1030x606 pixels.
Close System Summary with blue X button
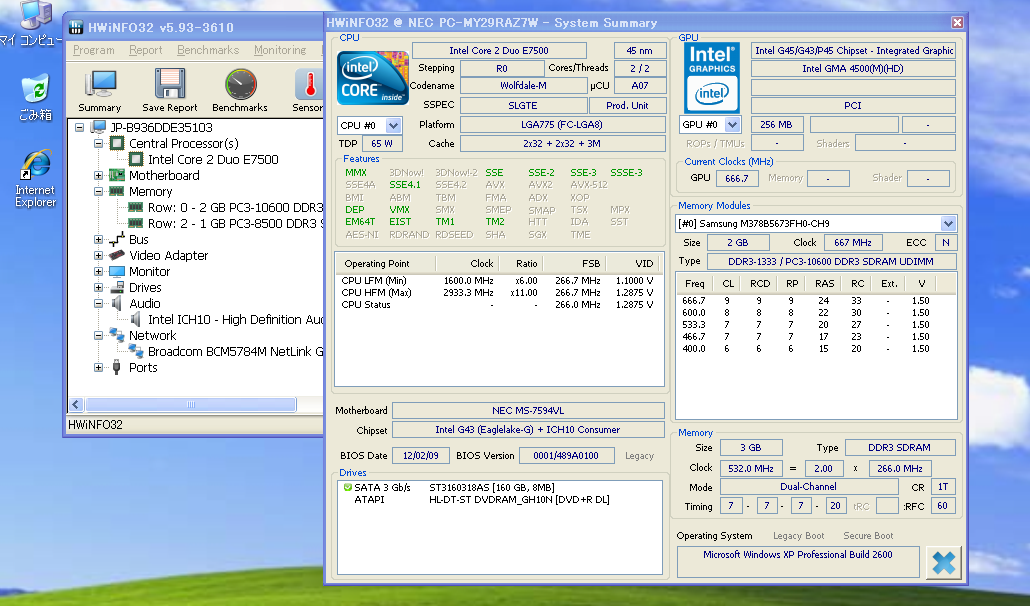pos(942,562)
